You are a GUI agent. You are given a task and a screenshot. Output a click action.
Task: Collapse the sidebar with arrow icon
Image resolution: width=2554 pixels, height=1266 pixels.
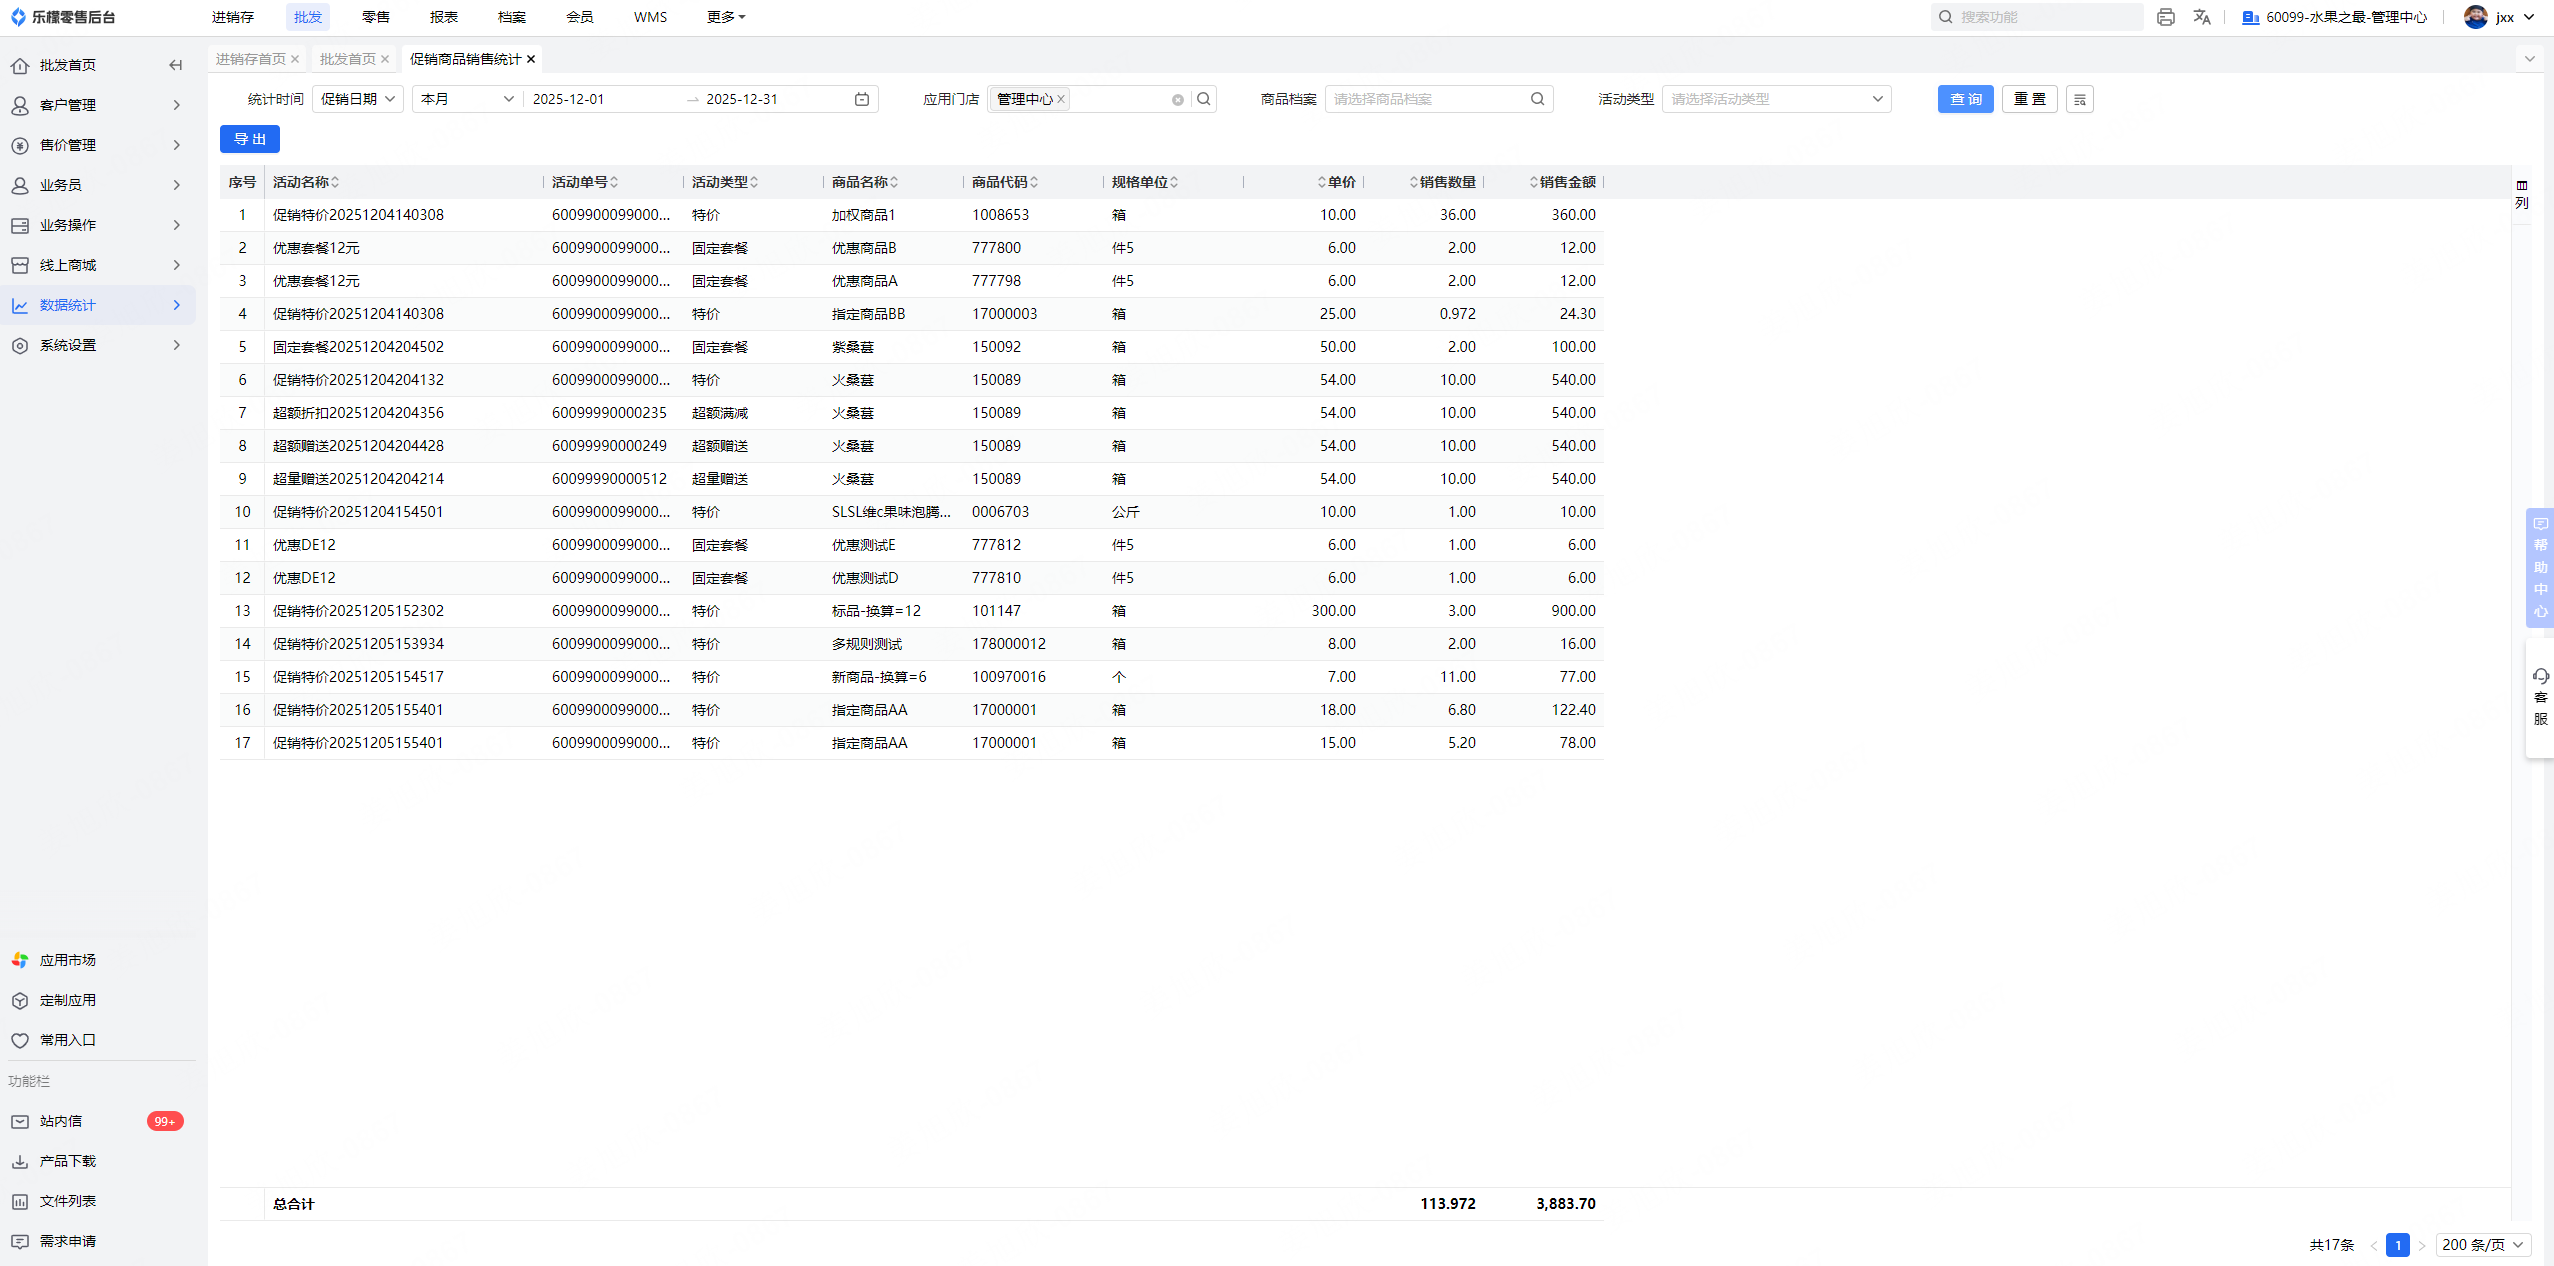(x=176, y=65)
